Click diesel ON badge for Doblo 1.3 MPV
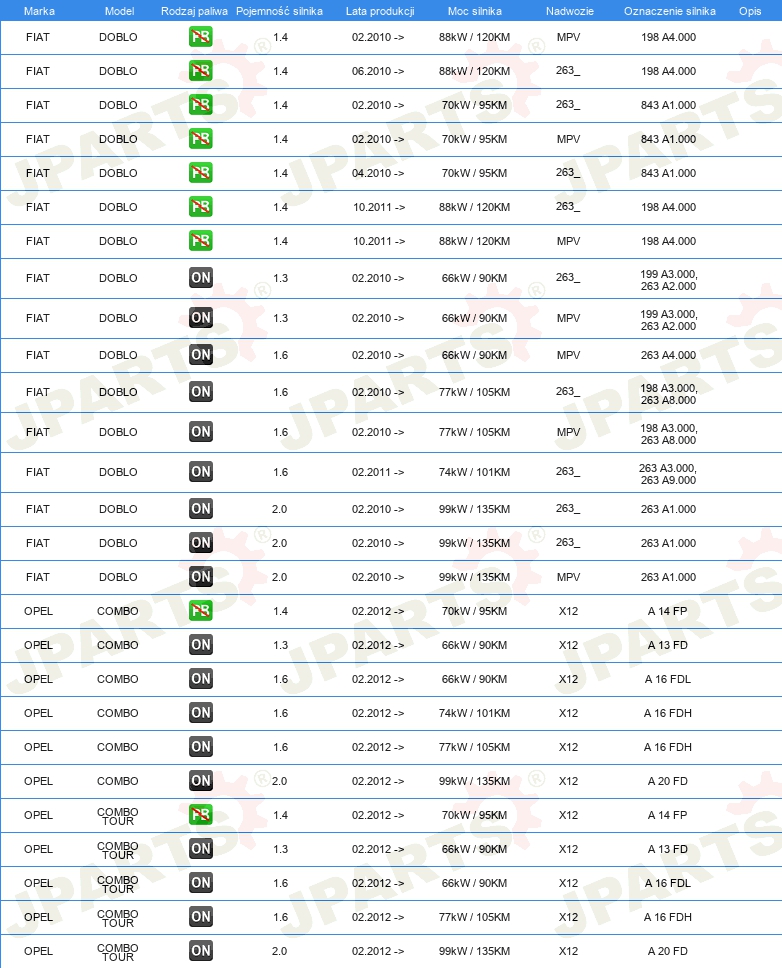Image resolution: width=782 pixels, height=968 pixels. click(201, 317)
